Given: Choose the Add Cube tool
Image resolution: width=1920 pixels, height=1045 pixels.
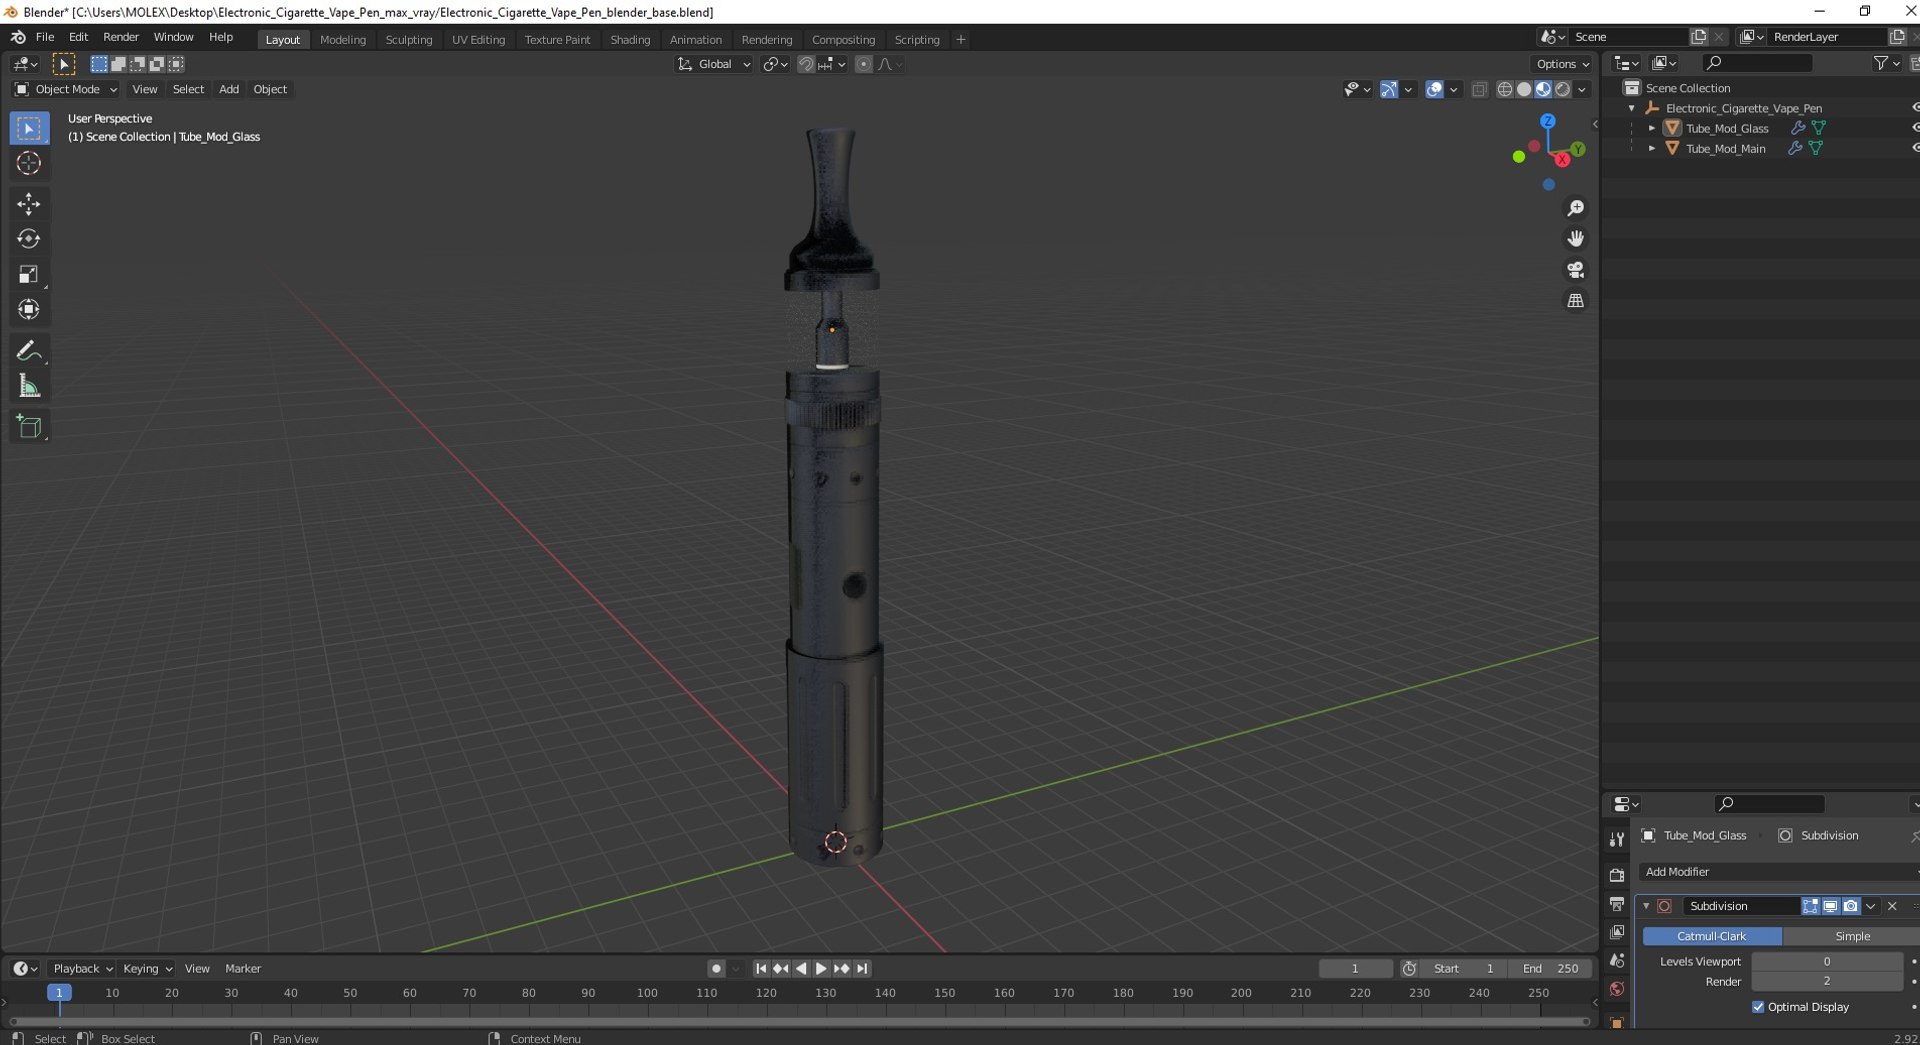Looking at the screenshot, I should click(x=29, y=427).
